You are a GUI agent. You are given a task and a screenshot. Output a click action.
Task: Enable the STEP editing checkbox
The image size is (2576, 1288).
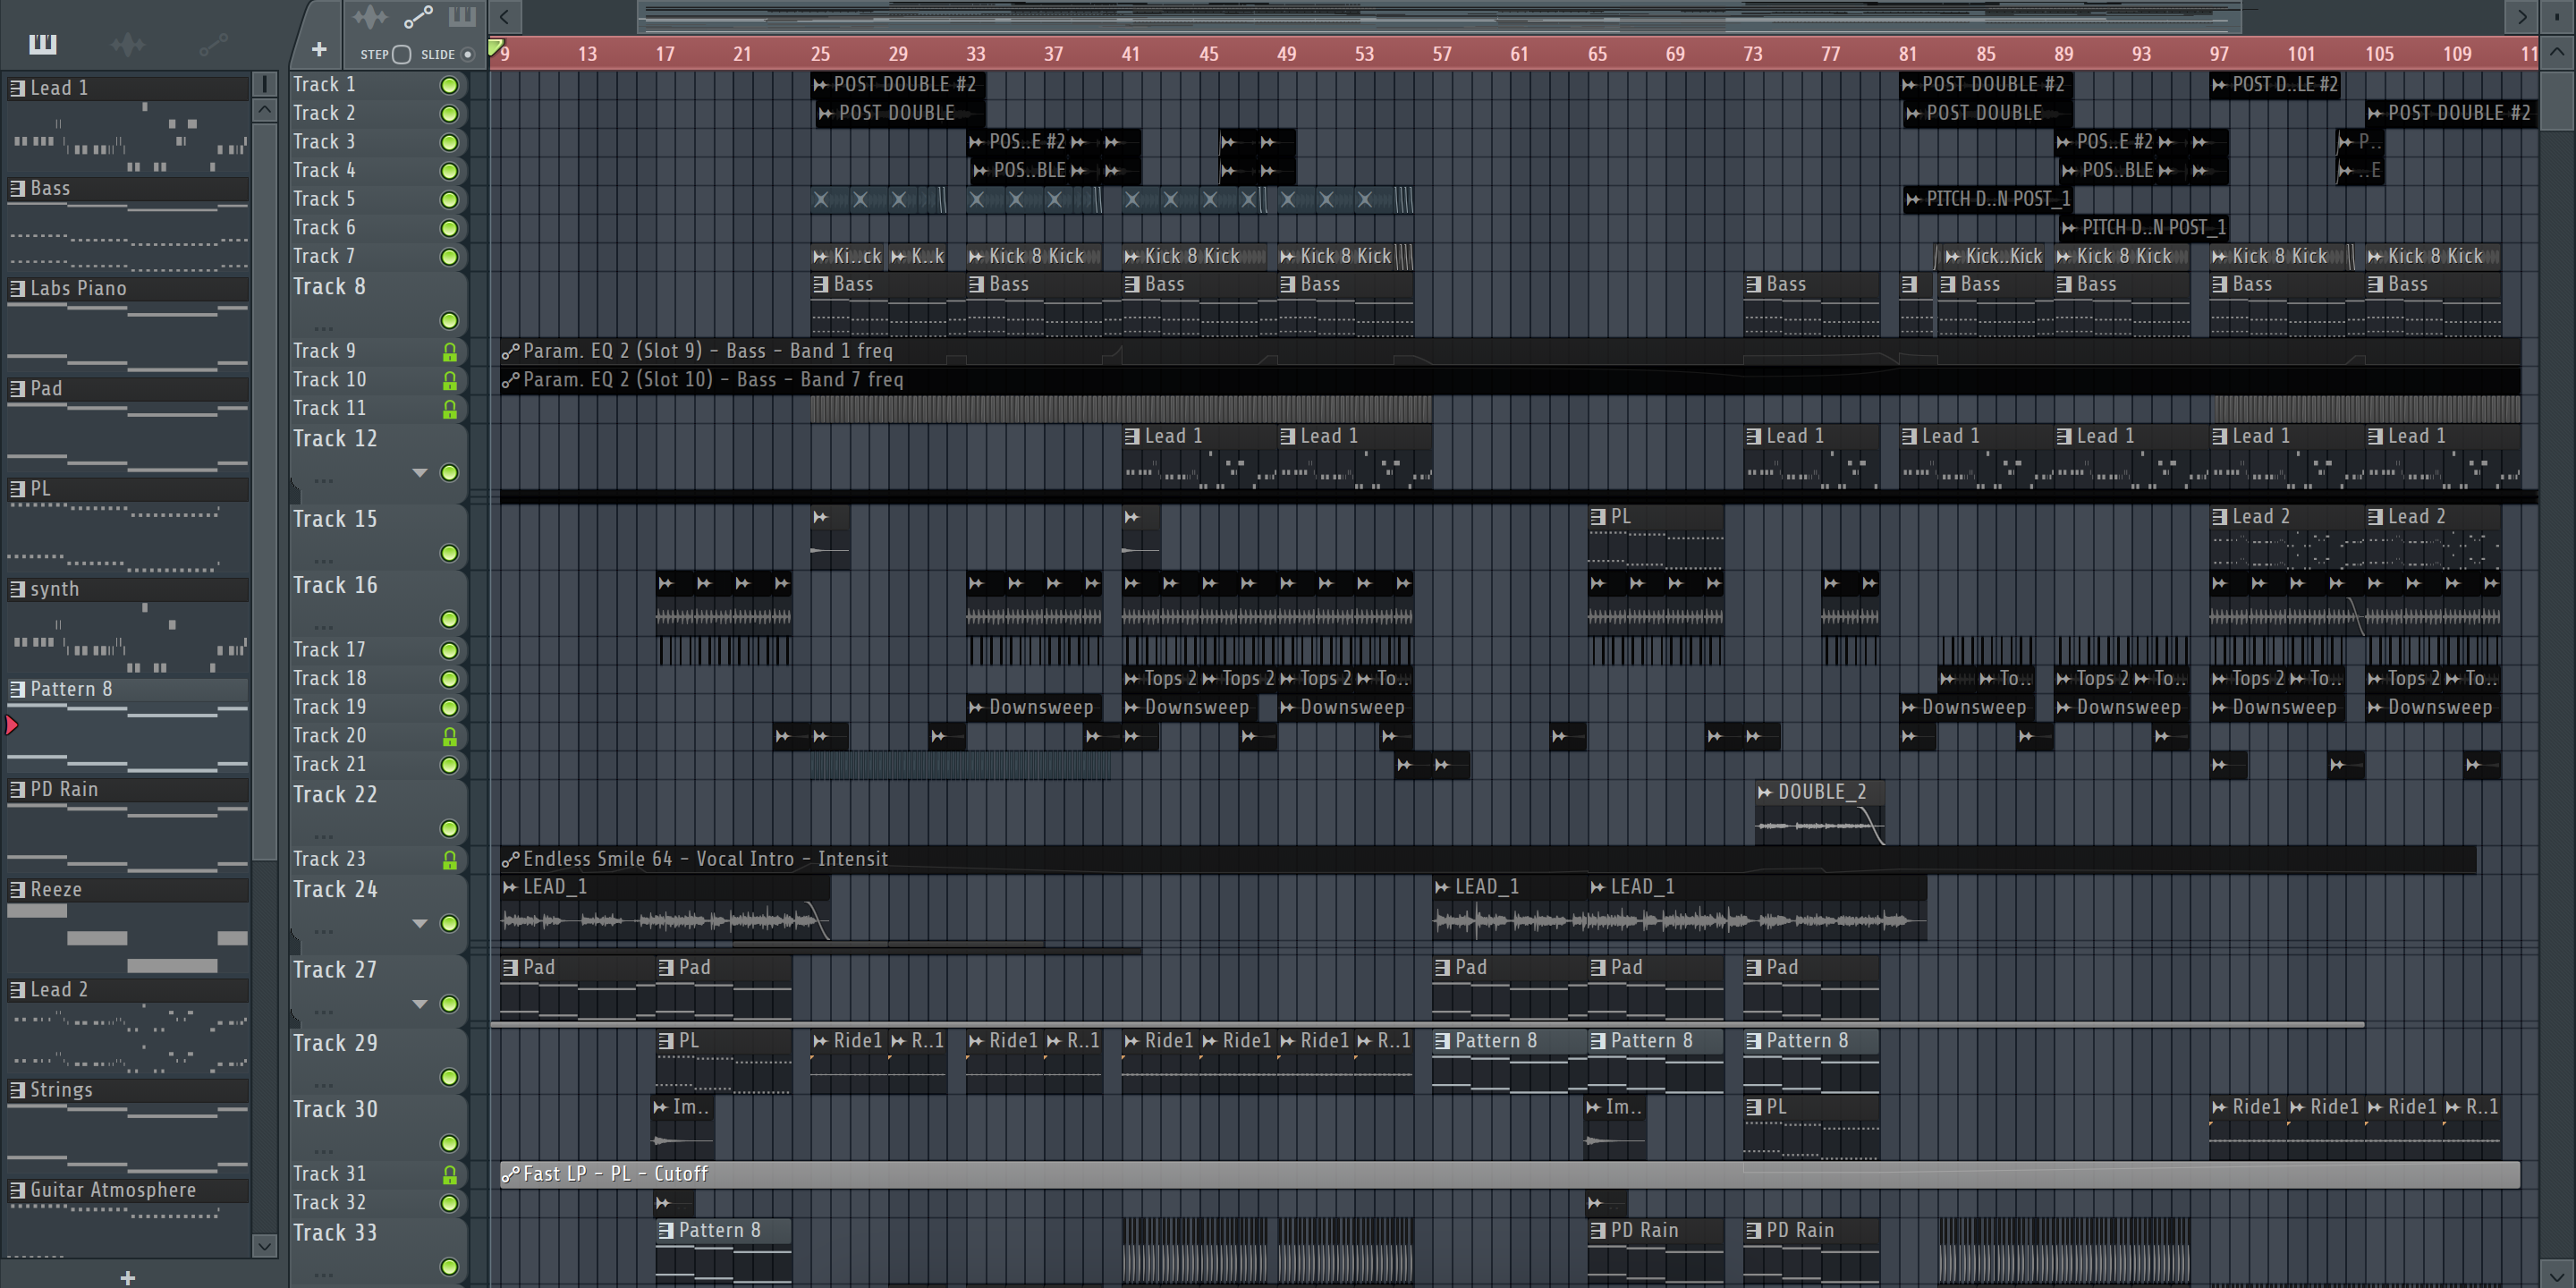click(x=402, y=55)
